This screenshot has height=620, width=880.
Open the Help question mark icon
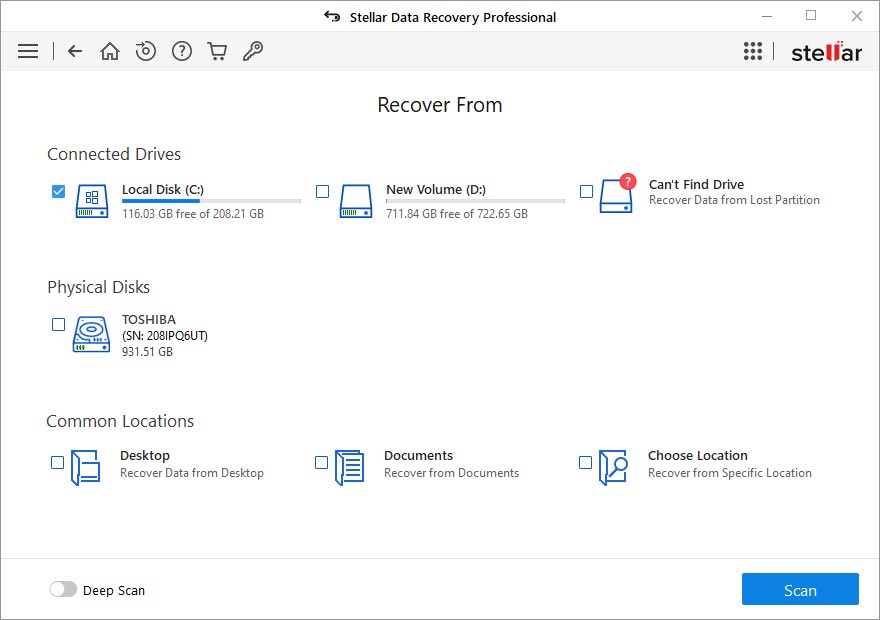pyautogui.click(x=182, y=51)
